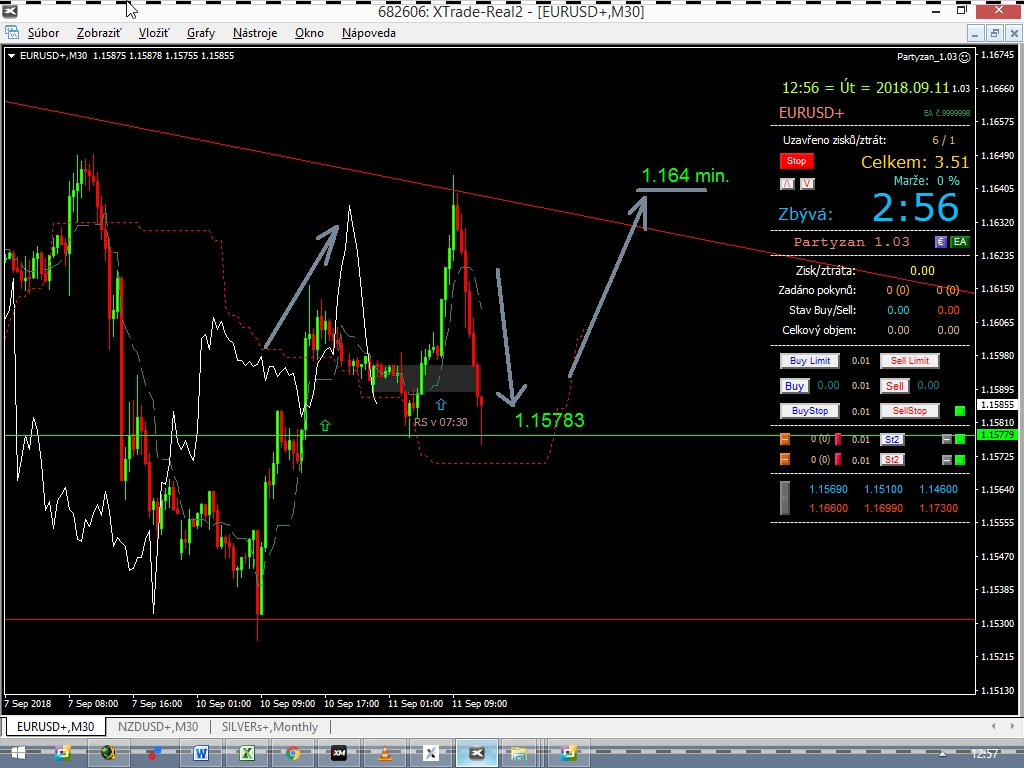Screen dimensions: 1024x768
Task: Click the BuyStop button
Action: [x=810, y=411]
